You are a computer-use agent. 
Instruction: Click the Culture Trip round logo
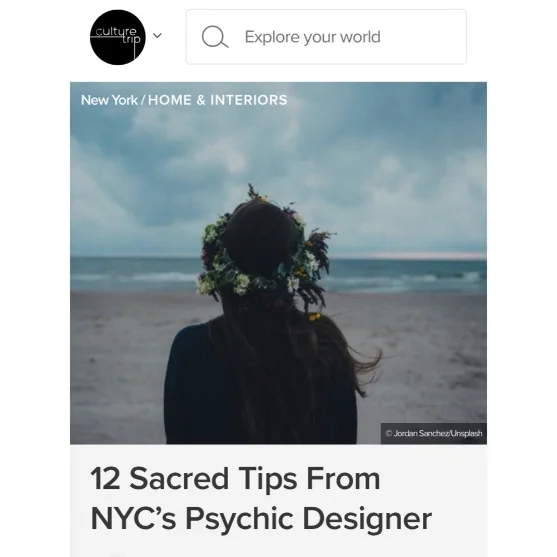118,37
